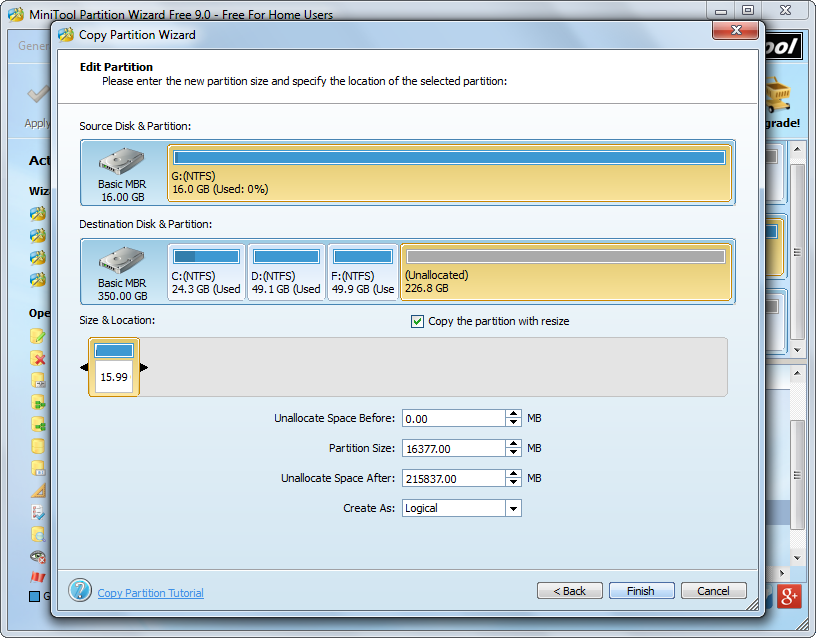Minimize the MiniTool main window
Viewport: 816px width, 638px height.
(x=721, y=11)
